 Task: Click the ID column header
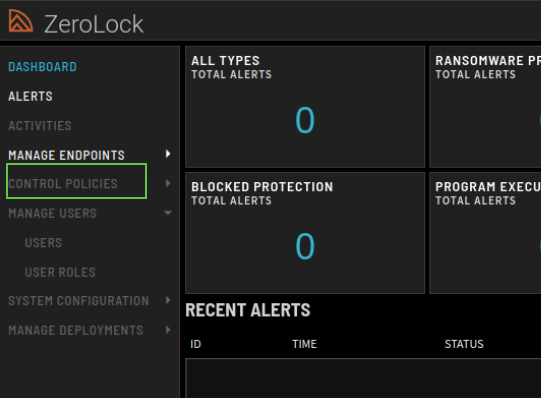click(x=196, y=344)
